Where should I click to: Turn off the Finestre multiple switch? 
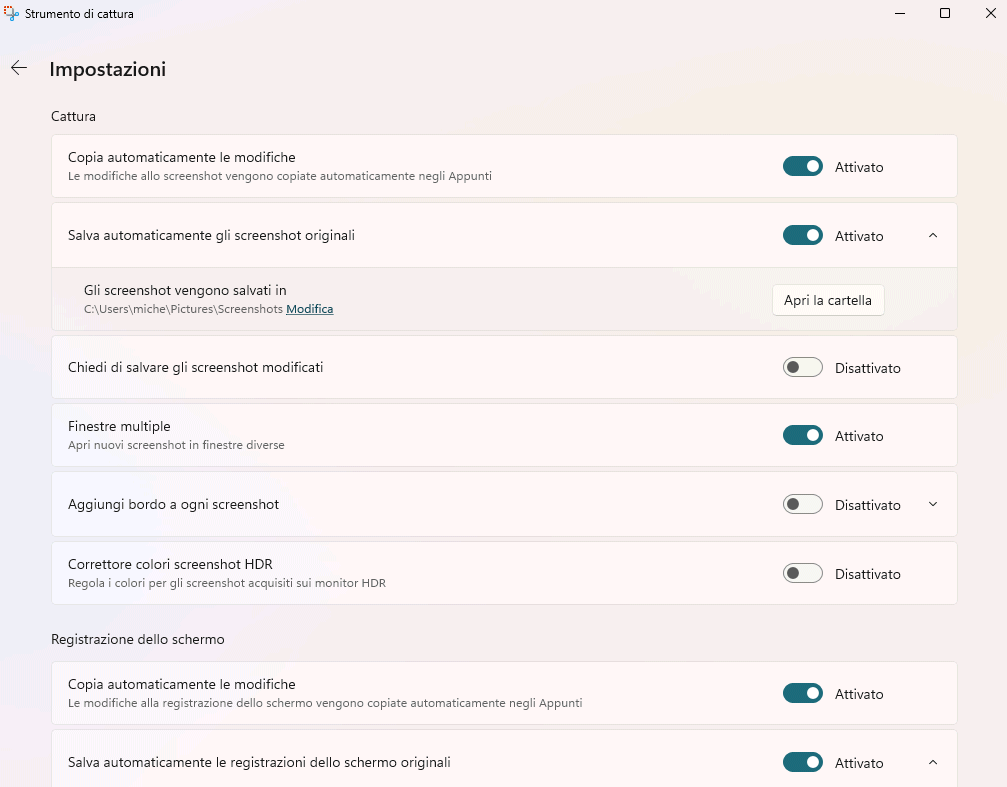point(802,436)
